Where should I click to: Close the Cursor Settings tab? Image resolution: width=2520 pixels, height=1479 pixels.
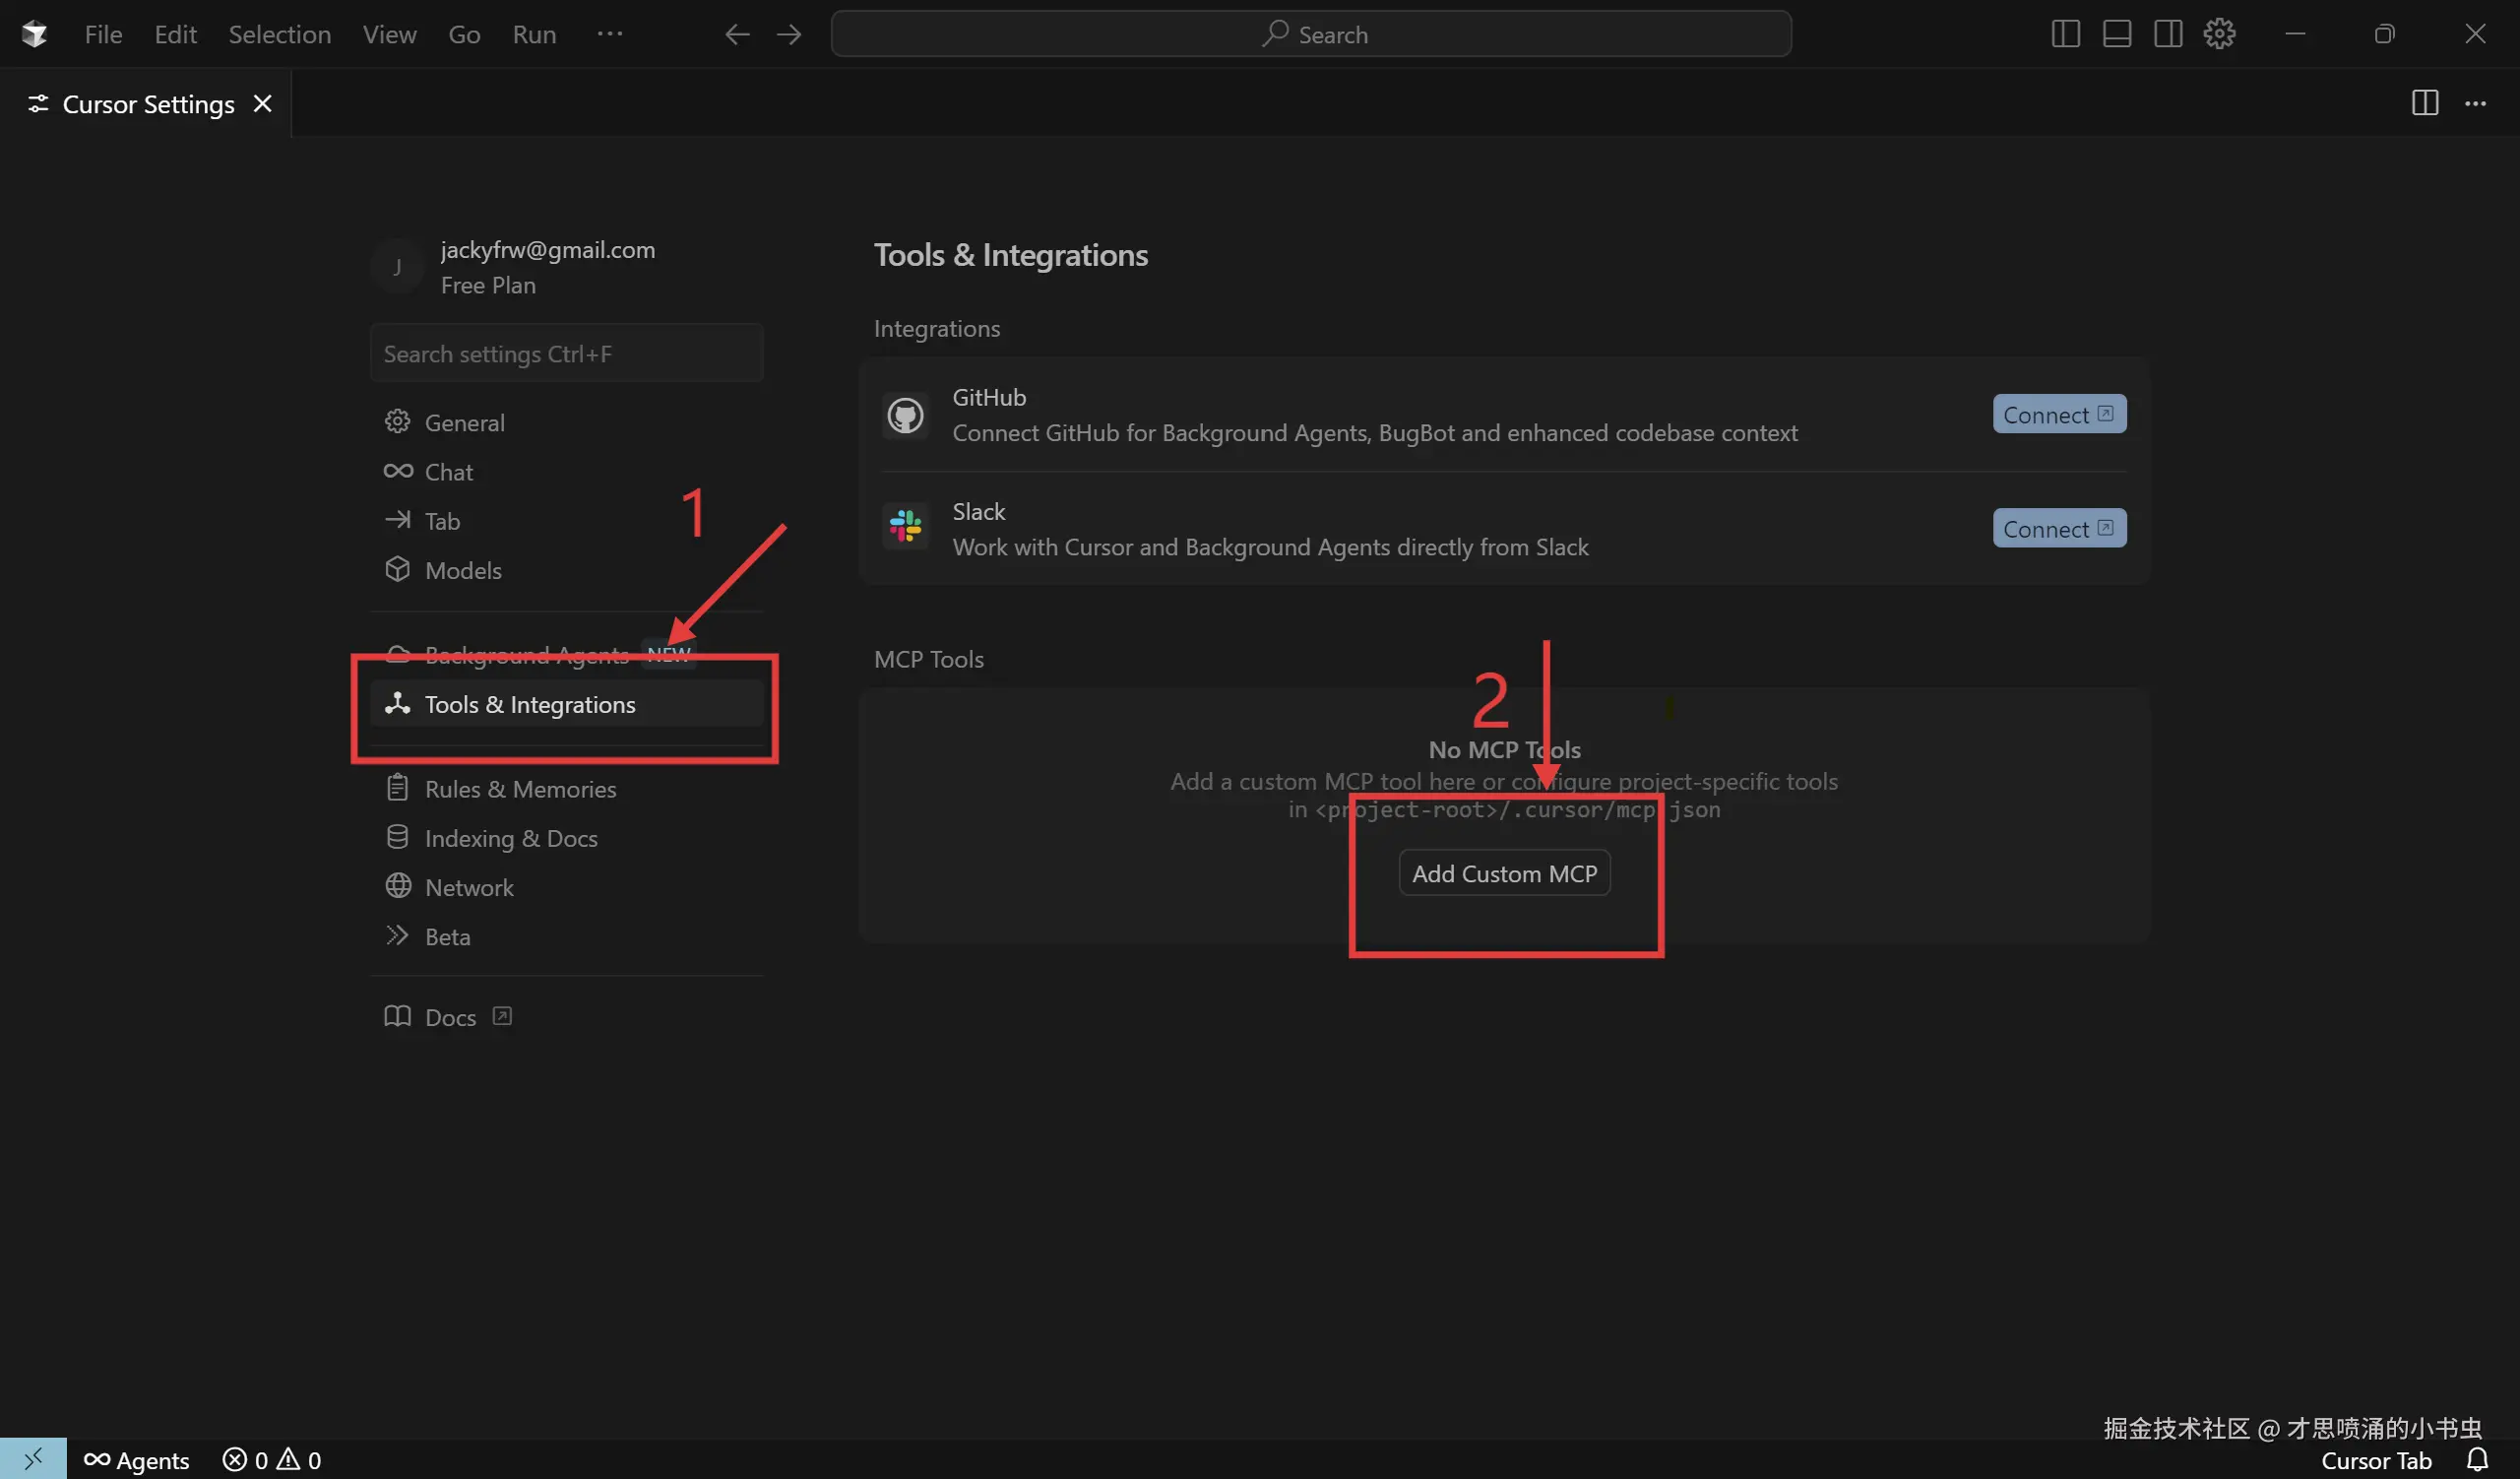(262, 104)
